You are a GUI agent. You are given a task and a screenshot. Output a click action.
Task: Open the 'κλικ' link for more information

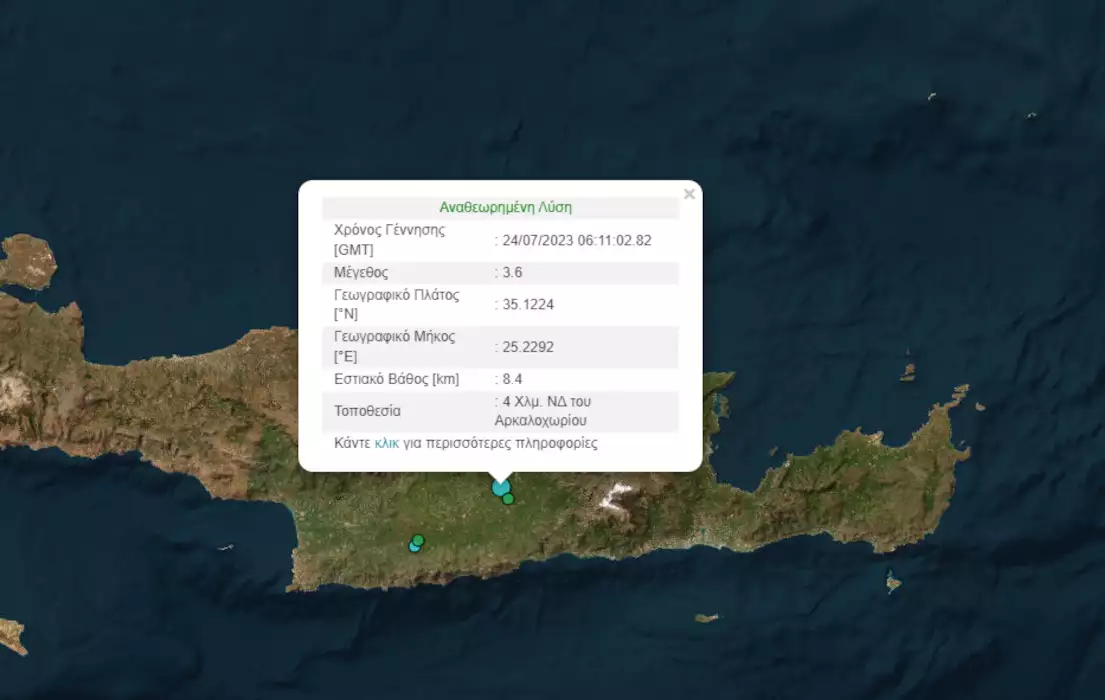(x=386, y=443)
